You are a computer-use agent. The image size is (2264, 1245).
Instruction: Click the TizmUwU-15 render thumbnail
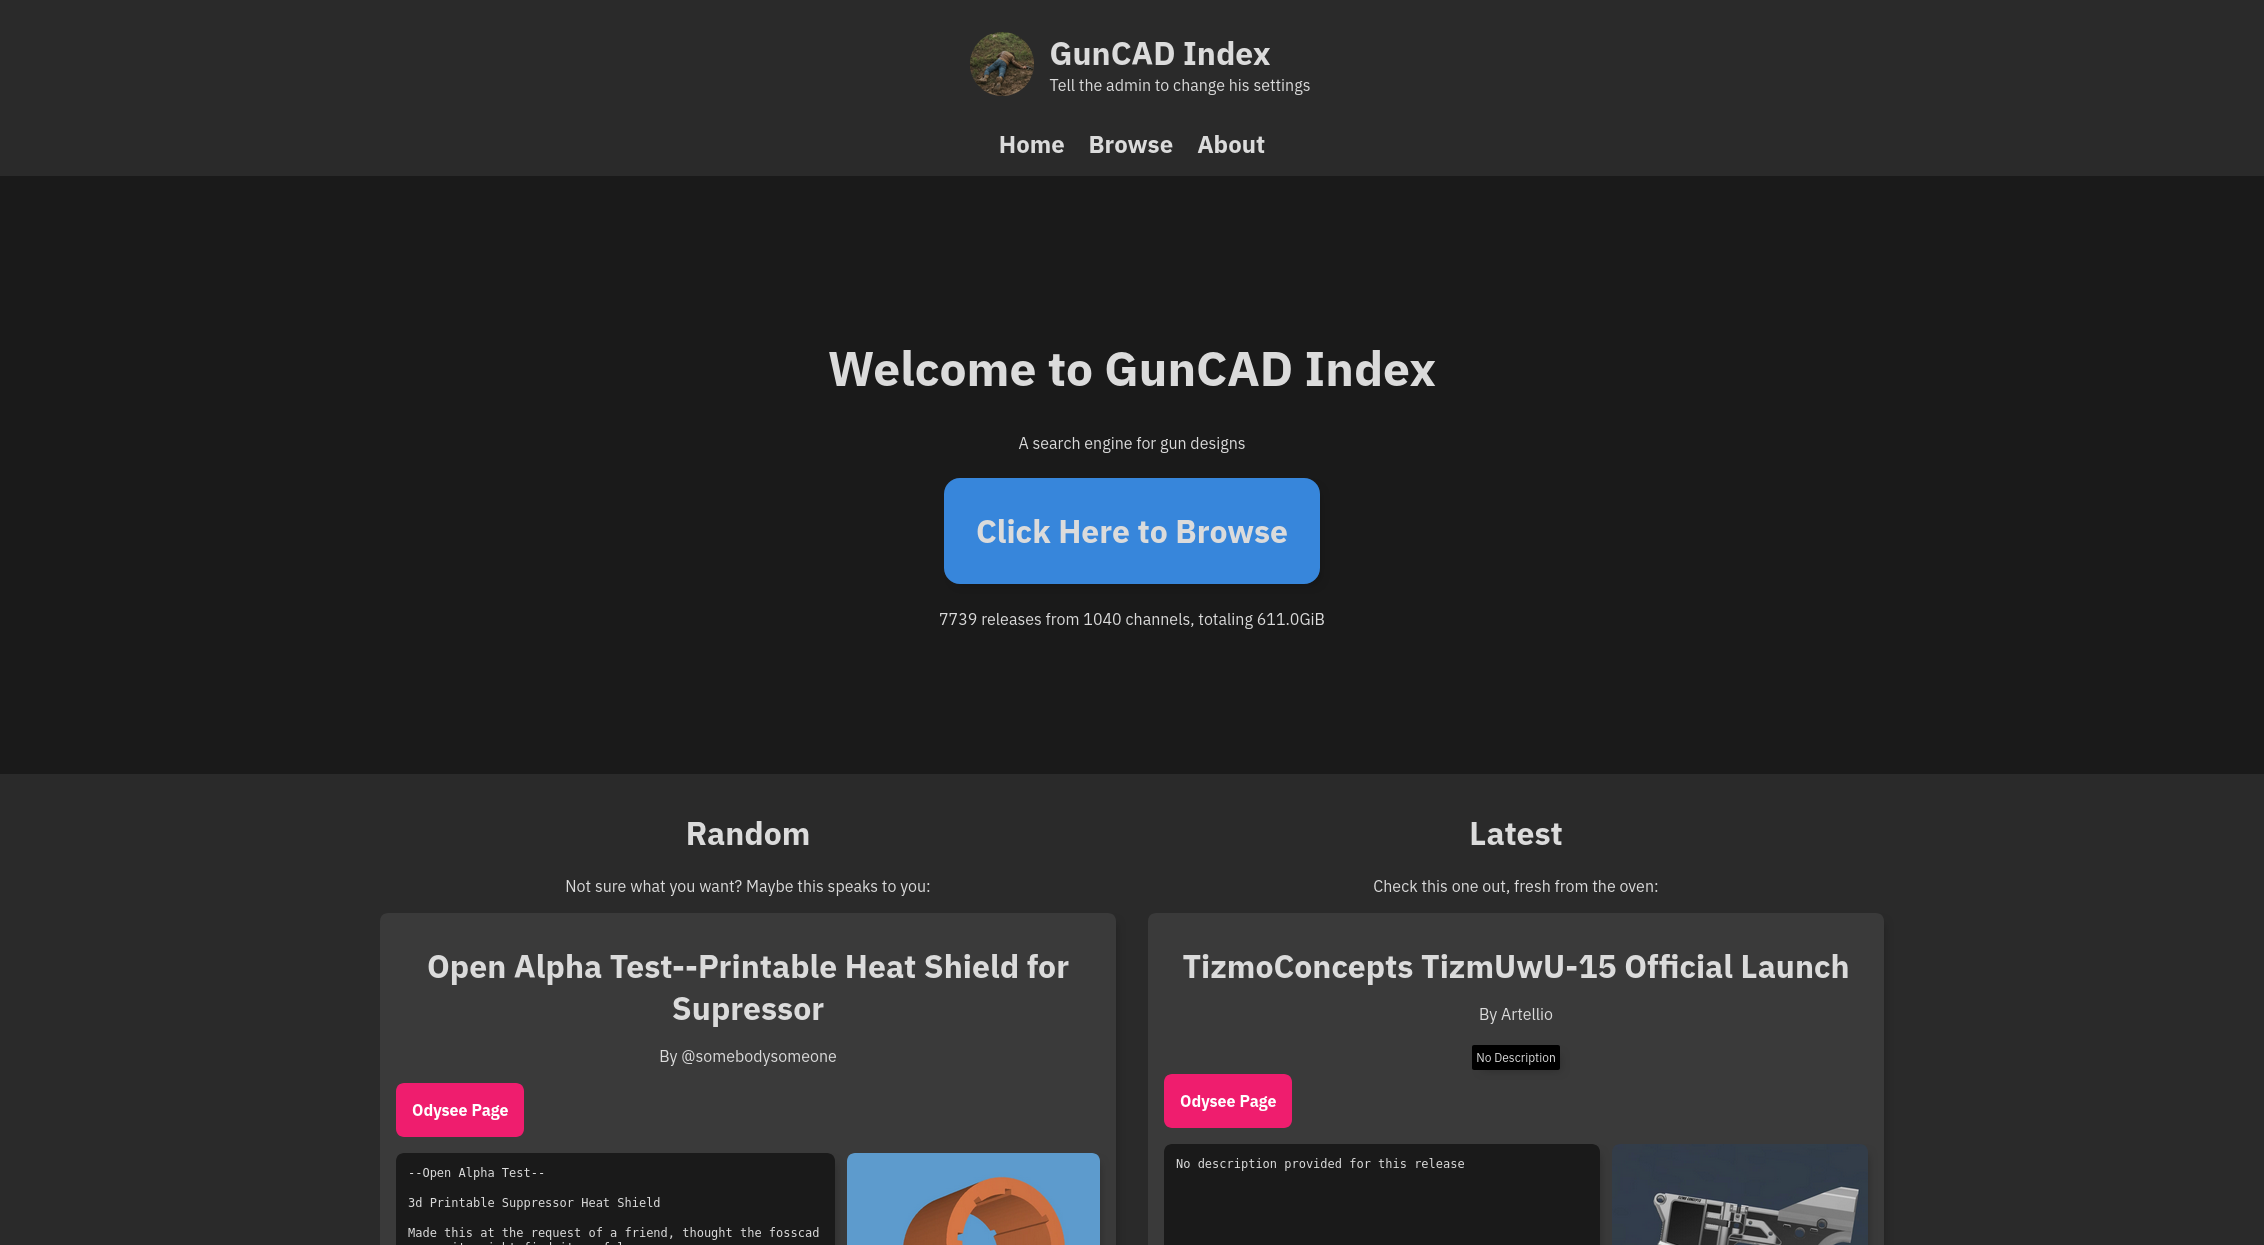coord(1740,1195)
